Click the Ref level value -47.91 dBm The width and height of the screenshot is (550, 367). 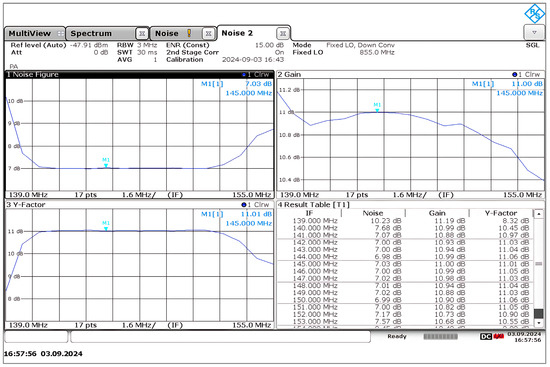point(89,45)
